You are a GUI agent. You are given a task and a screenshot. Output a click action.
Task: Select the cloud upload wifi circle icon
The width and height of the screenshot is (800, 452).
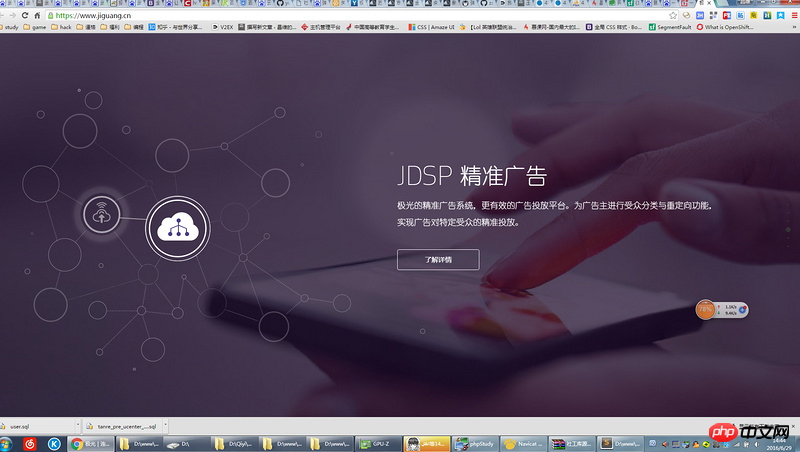coord(102,215)
